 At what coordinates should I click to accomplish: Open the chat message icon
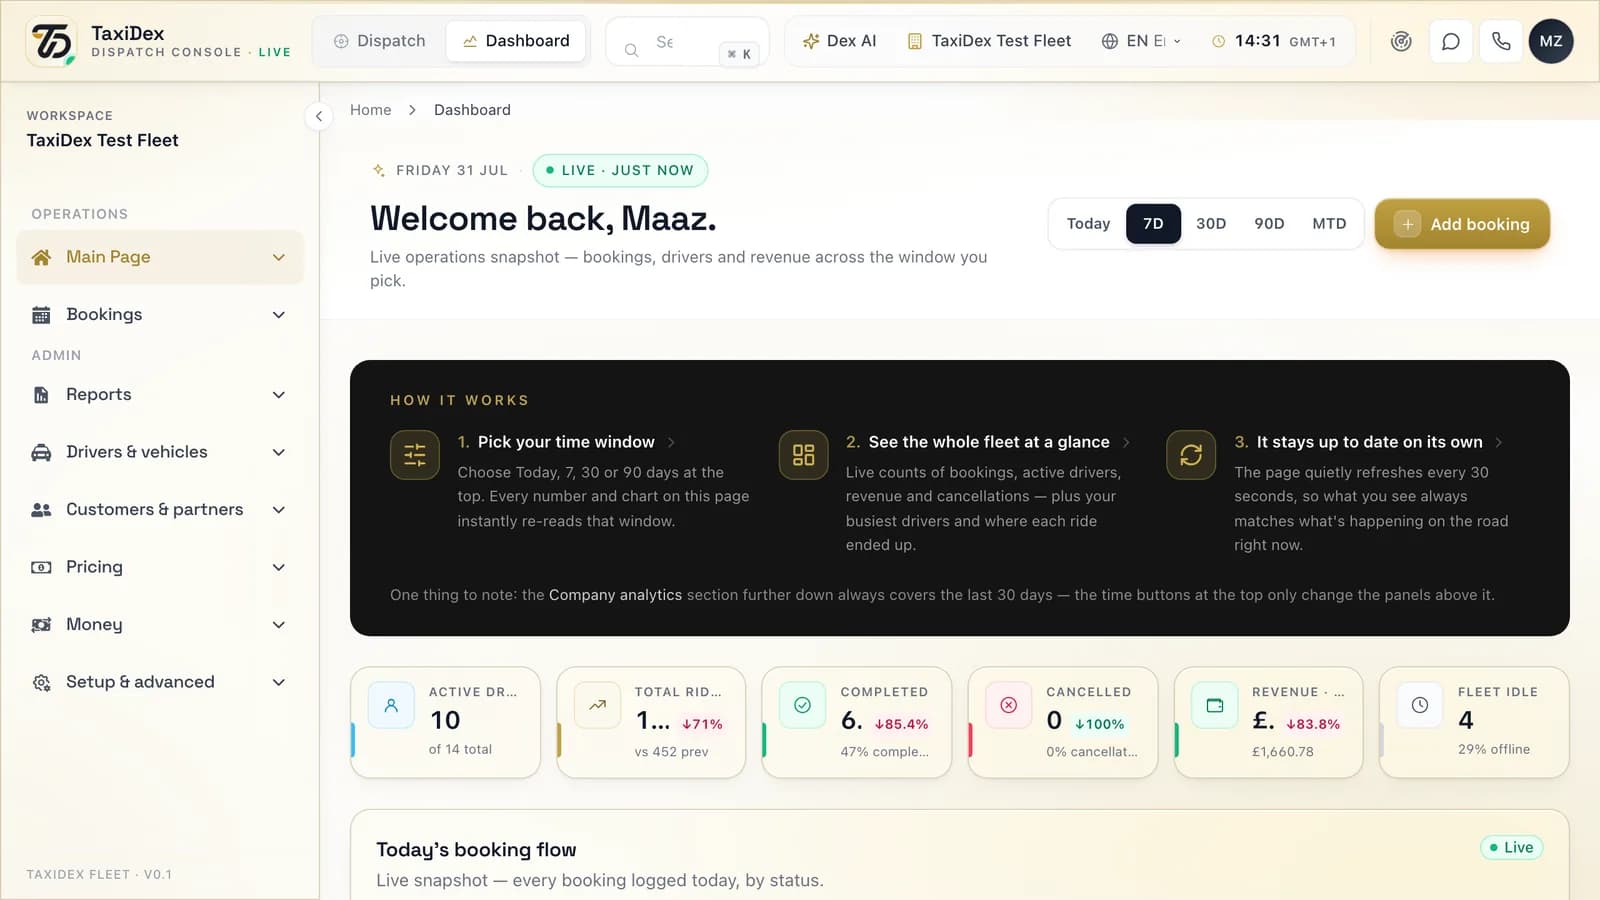pos(1451,41)
